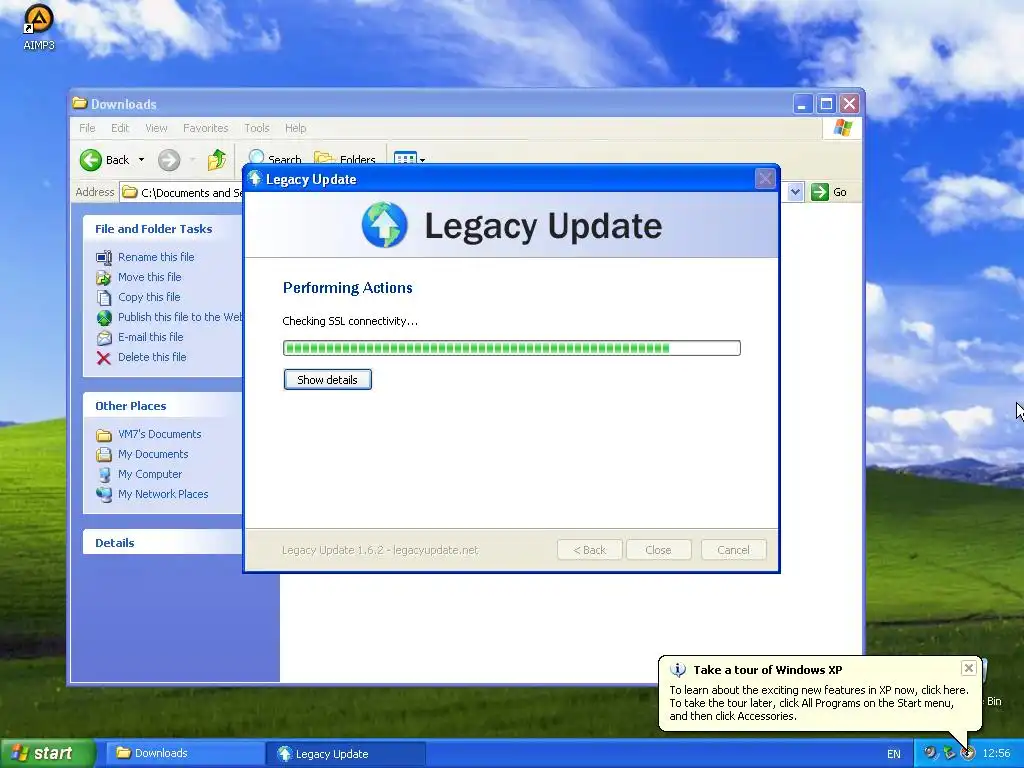Click the Back arrow icon in Downloads

tap(91, 160)
